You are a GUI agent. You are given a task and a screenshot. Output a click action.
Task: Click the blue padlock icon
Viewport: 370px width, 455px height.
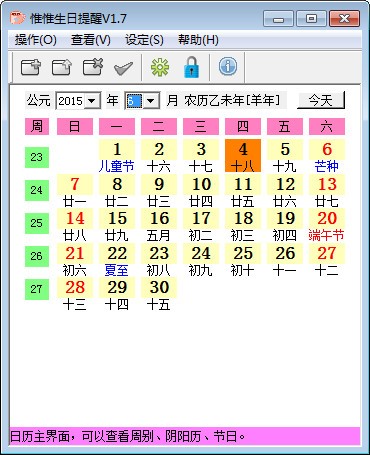pyautogui.click(x=192, y=67)
